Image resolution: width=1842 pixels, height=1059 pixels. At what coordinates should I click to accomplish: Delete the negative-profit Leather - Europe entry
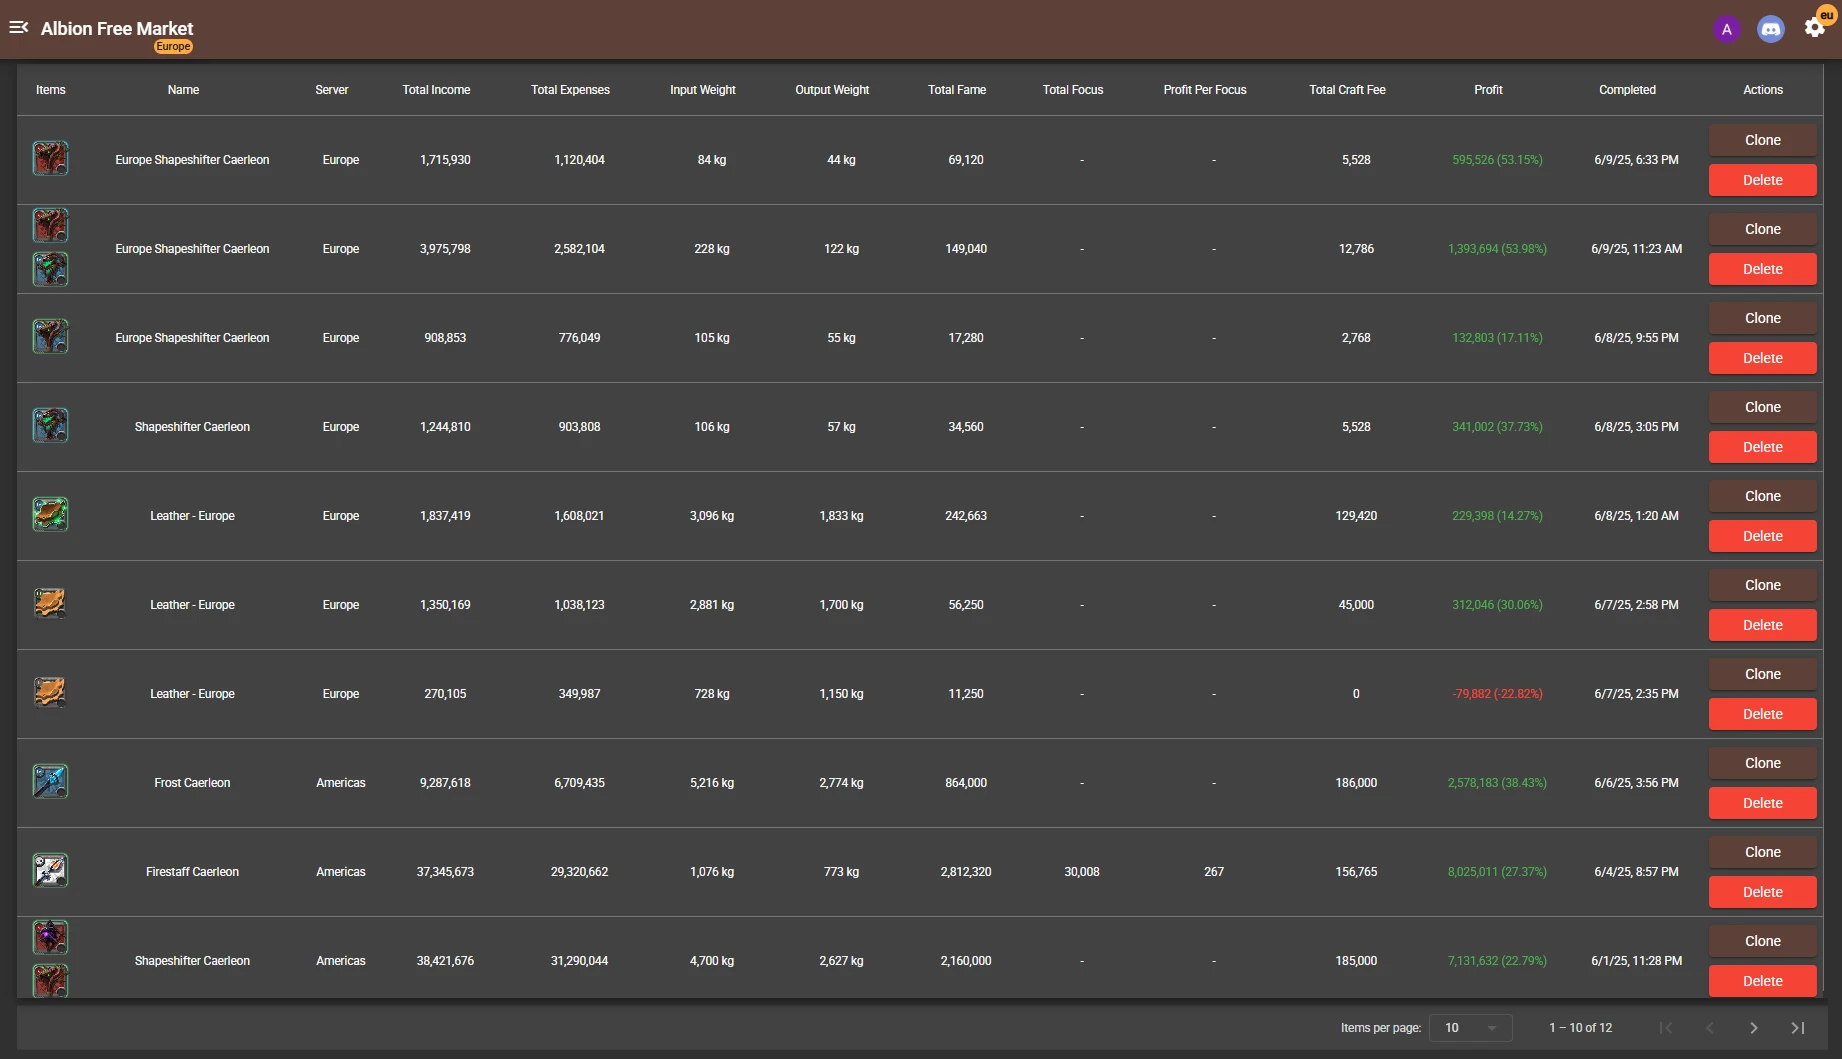click(1762, 714)
